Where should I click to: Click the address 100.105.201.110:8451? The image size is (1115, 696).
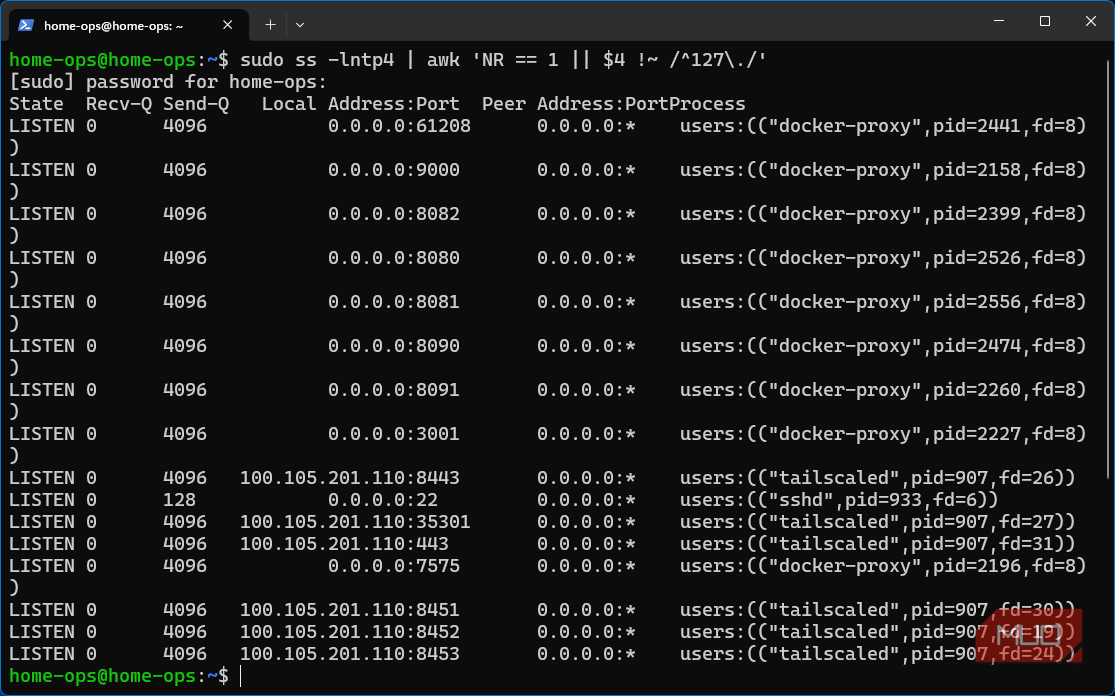pyautogui.click(x=349, y=610)
